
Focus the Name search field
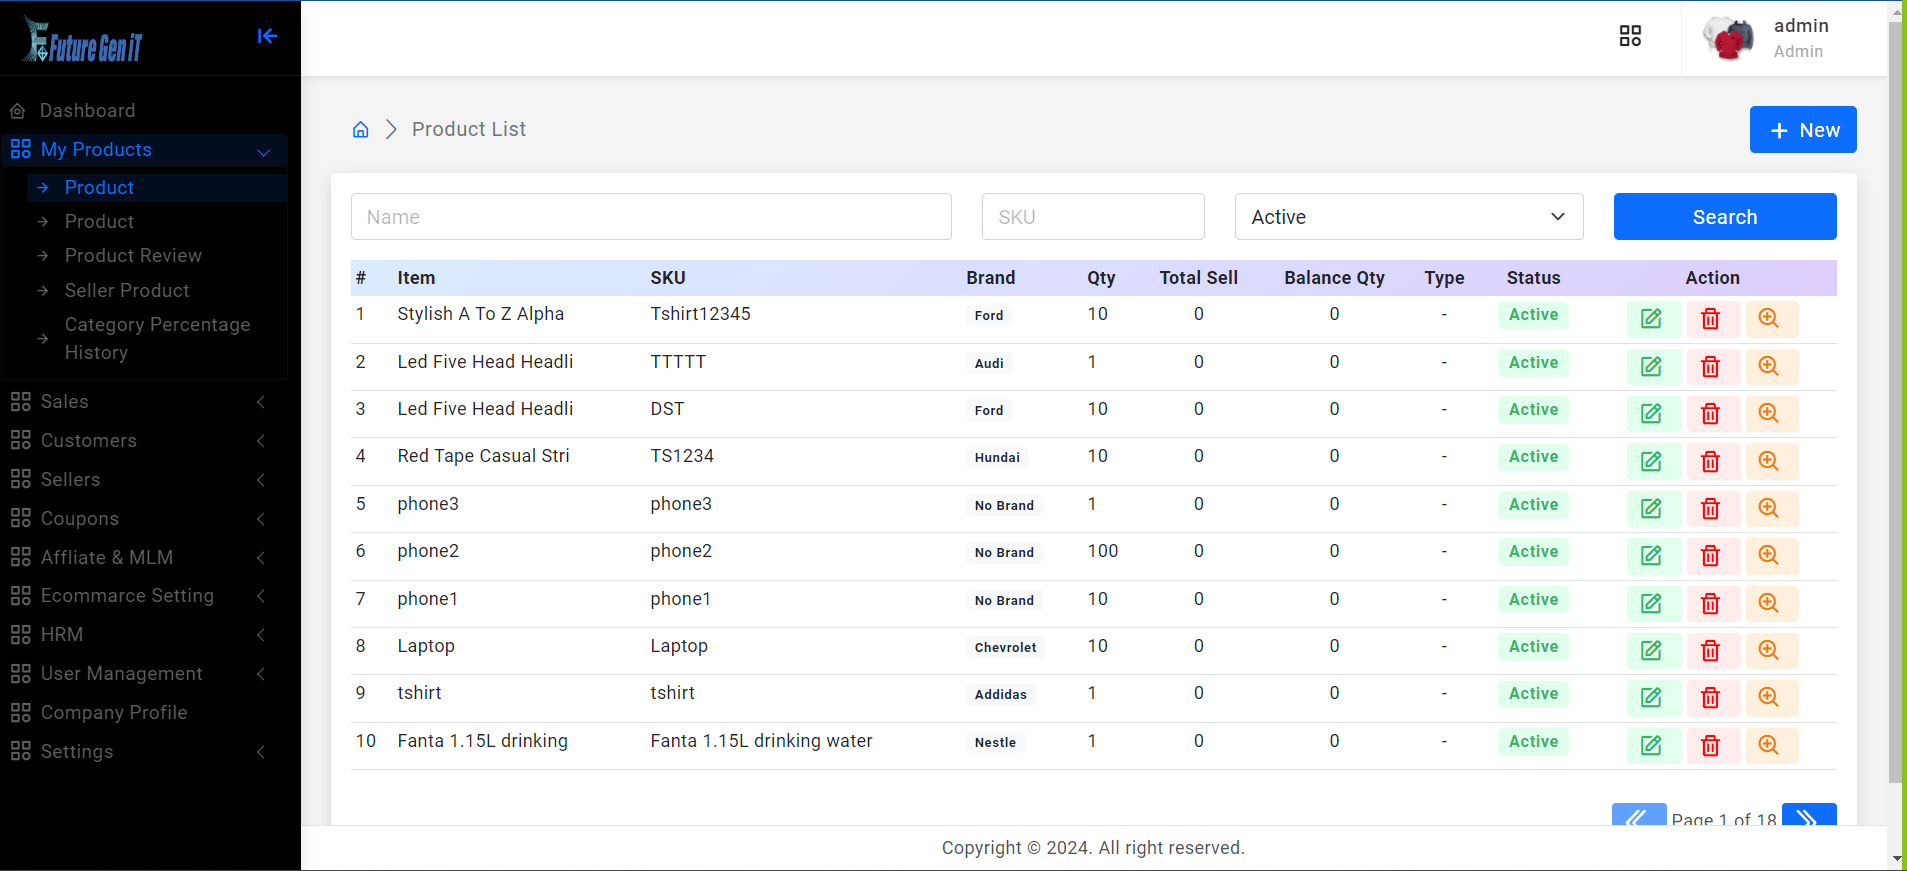point(650,217)
